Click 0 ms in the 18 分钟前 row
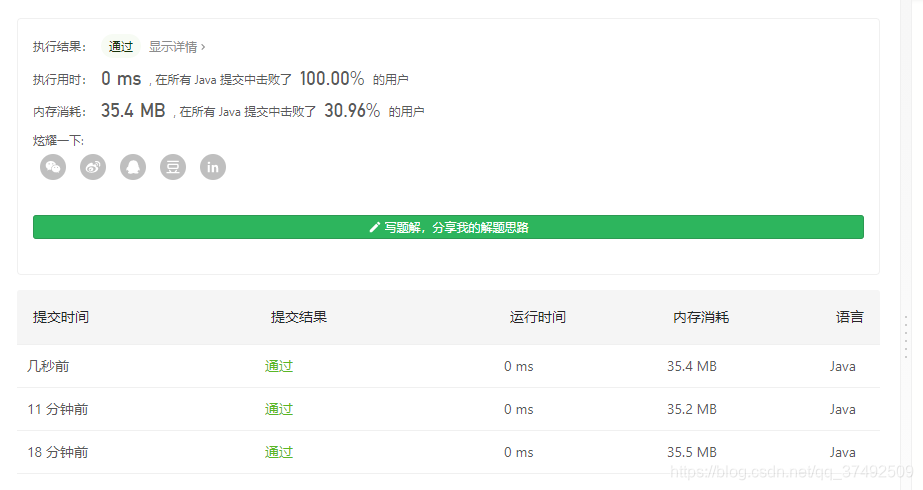 [x=519, y=452]
